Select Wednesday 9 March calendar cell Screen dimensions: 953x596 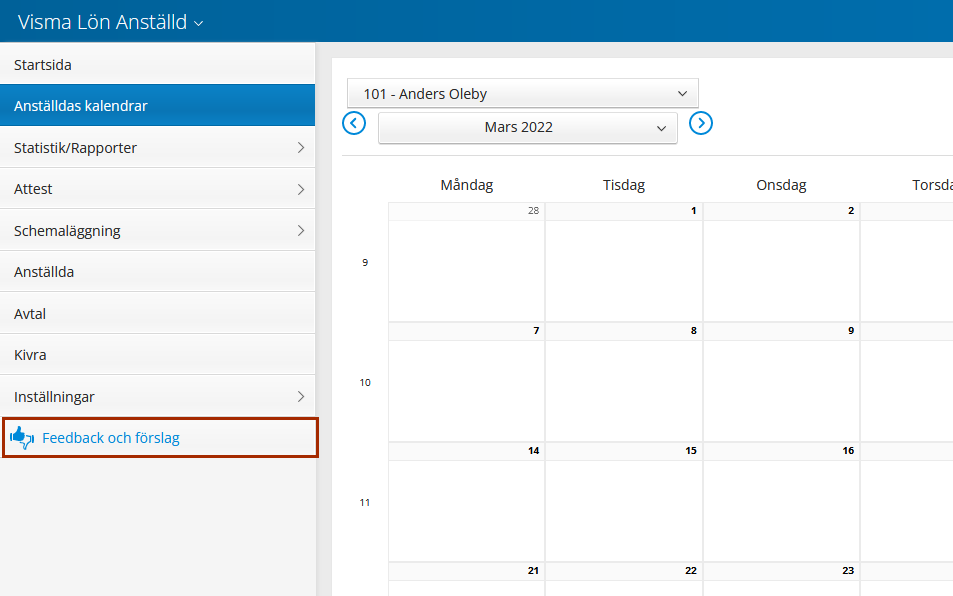782,382
